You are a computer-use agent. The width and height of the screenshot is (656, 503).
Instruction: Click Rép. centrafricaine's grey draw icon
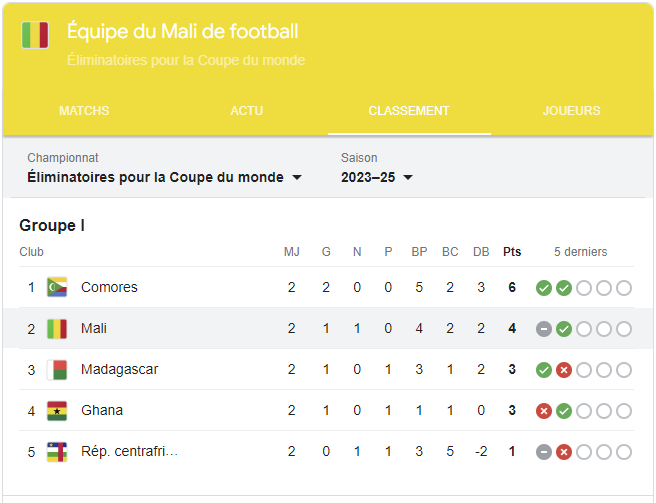pyautogui.click(x=543, y=452)
